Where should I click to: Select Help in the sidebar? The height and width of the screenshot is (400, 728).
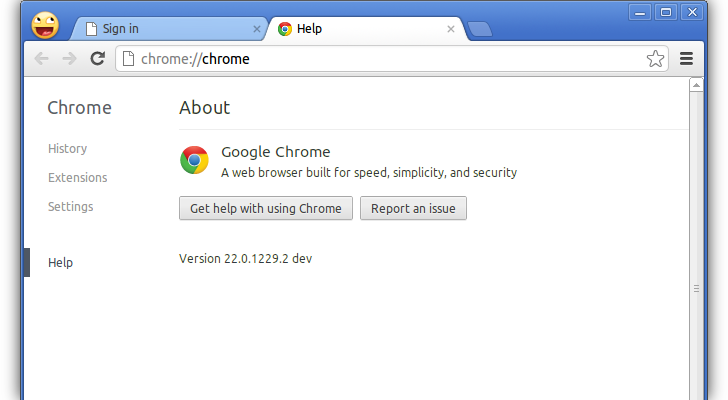click(60, 263)
